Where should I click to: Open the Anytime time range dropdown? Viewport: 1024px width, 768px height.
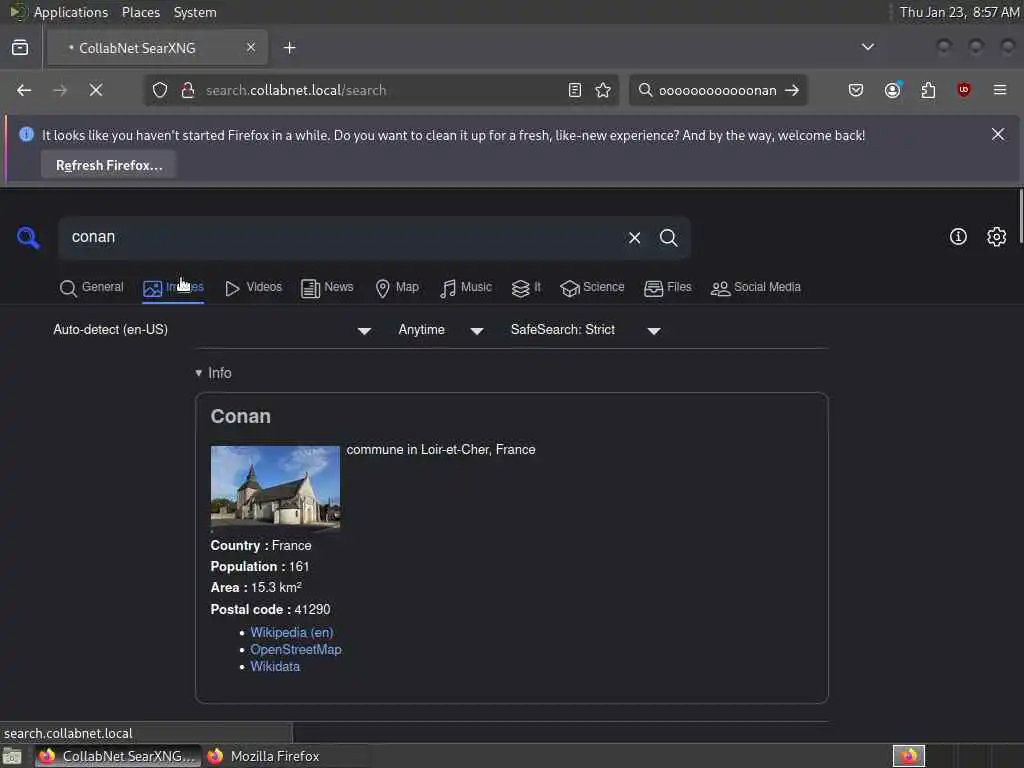441,330
